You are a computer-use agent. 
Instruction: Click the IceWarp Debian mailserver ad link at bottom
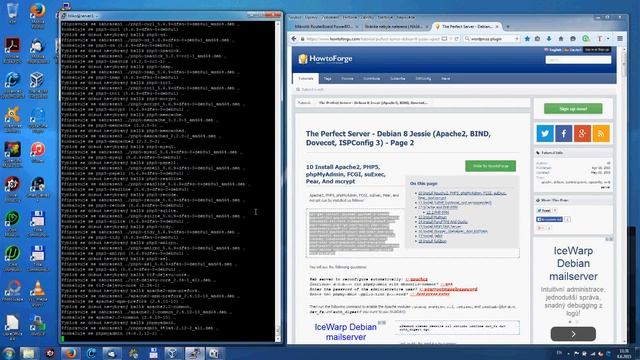pyautogui.click(x=345, y=332)
